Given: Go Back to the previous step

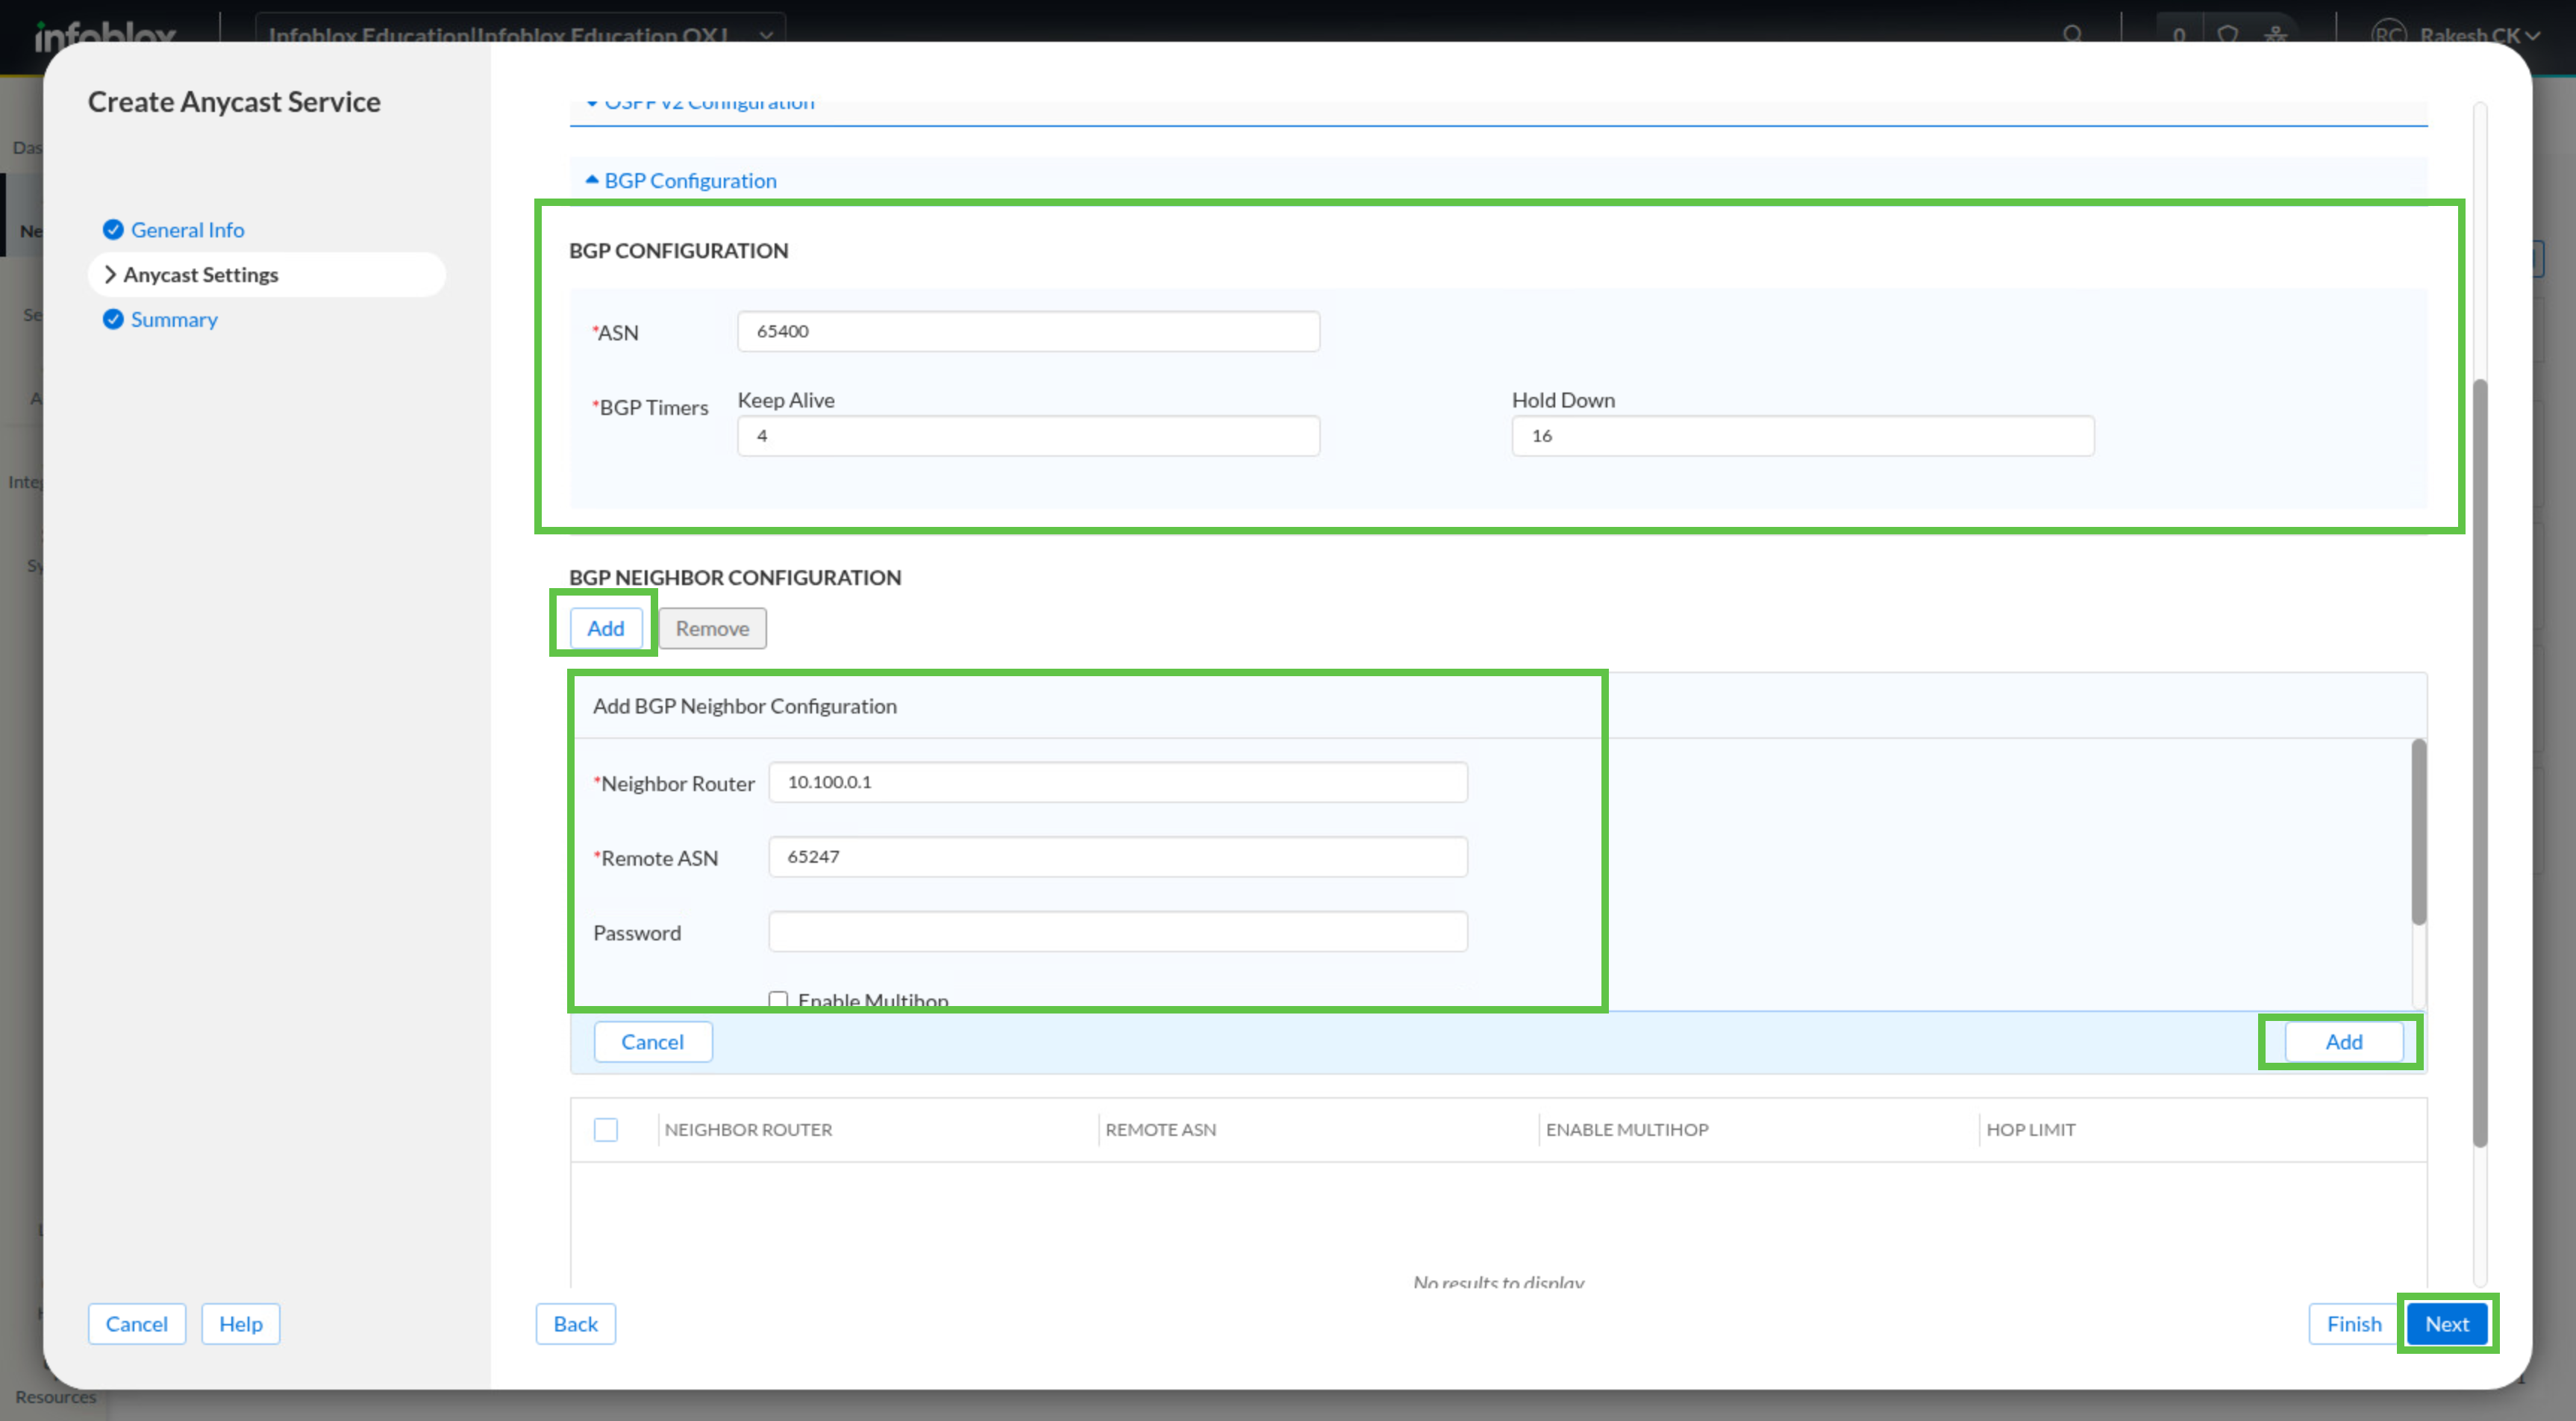Looking at the screenshot, I should click(575, 1324).
